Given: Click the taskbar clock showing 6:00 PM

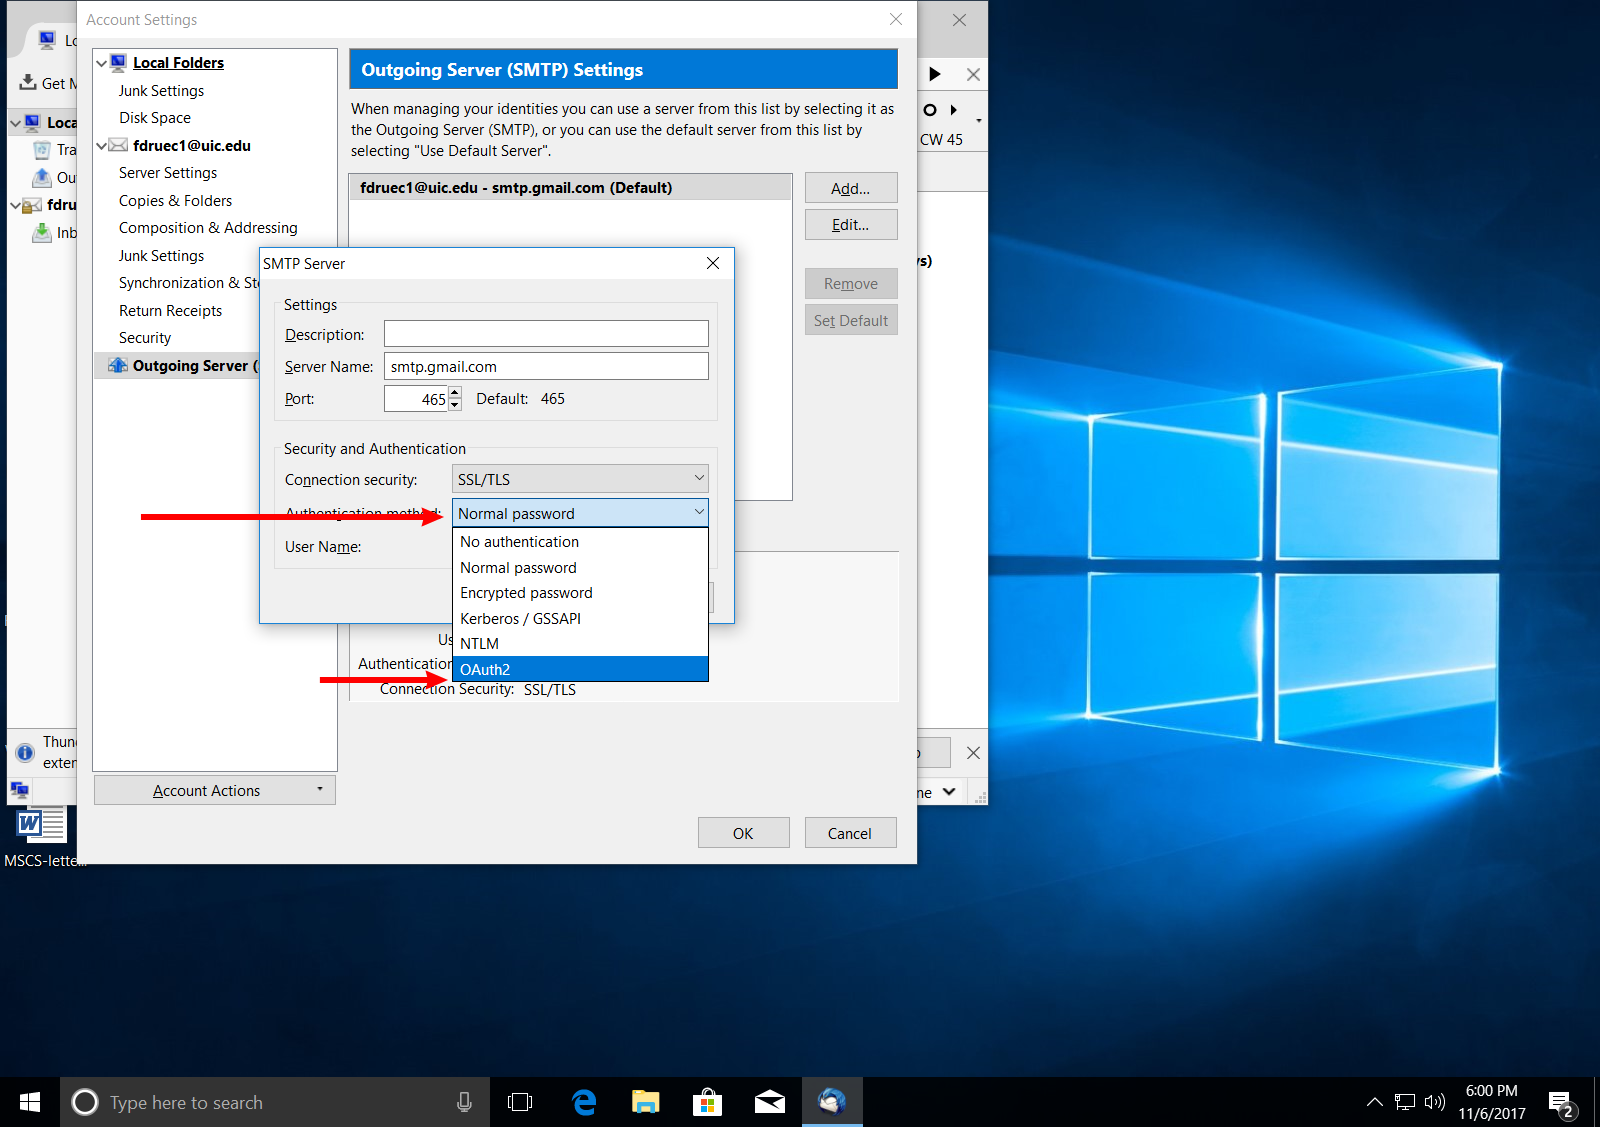Looking at the screenshot, I should point(1492,1102).
